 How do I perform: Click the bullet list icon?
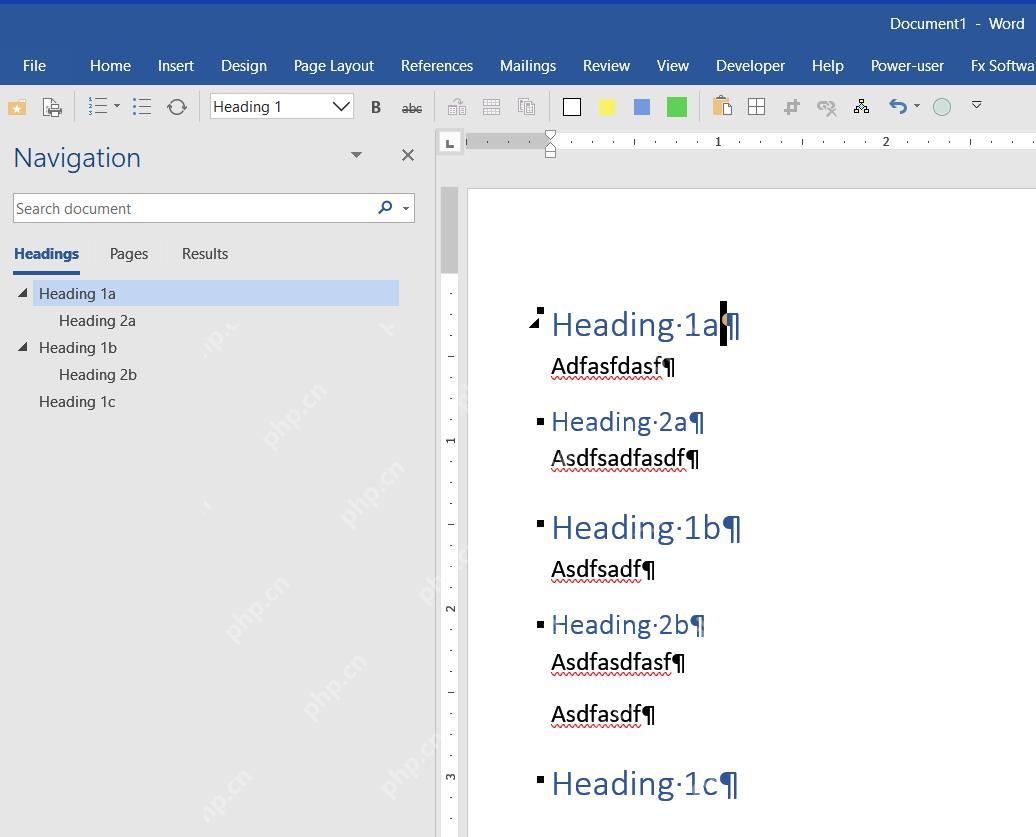pos(141,106)
